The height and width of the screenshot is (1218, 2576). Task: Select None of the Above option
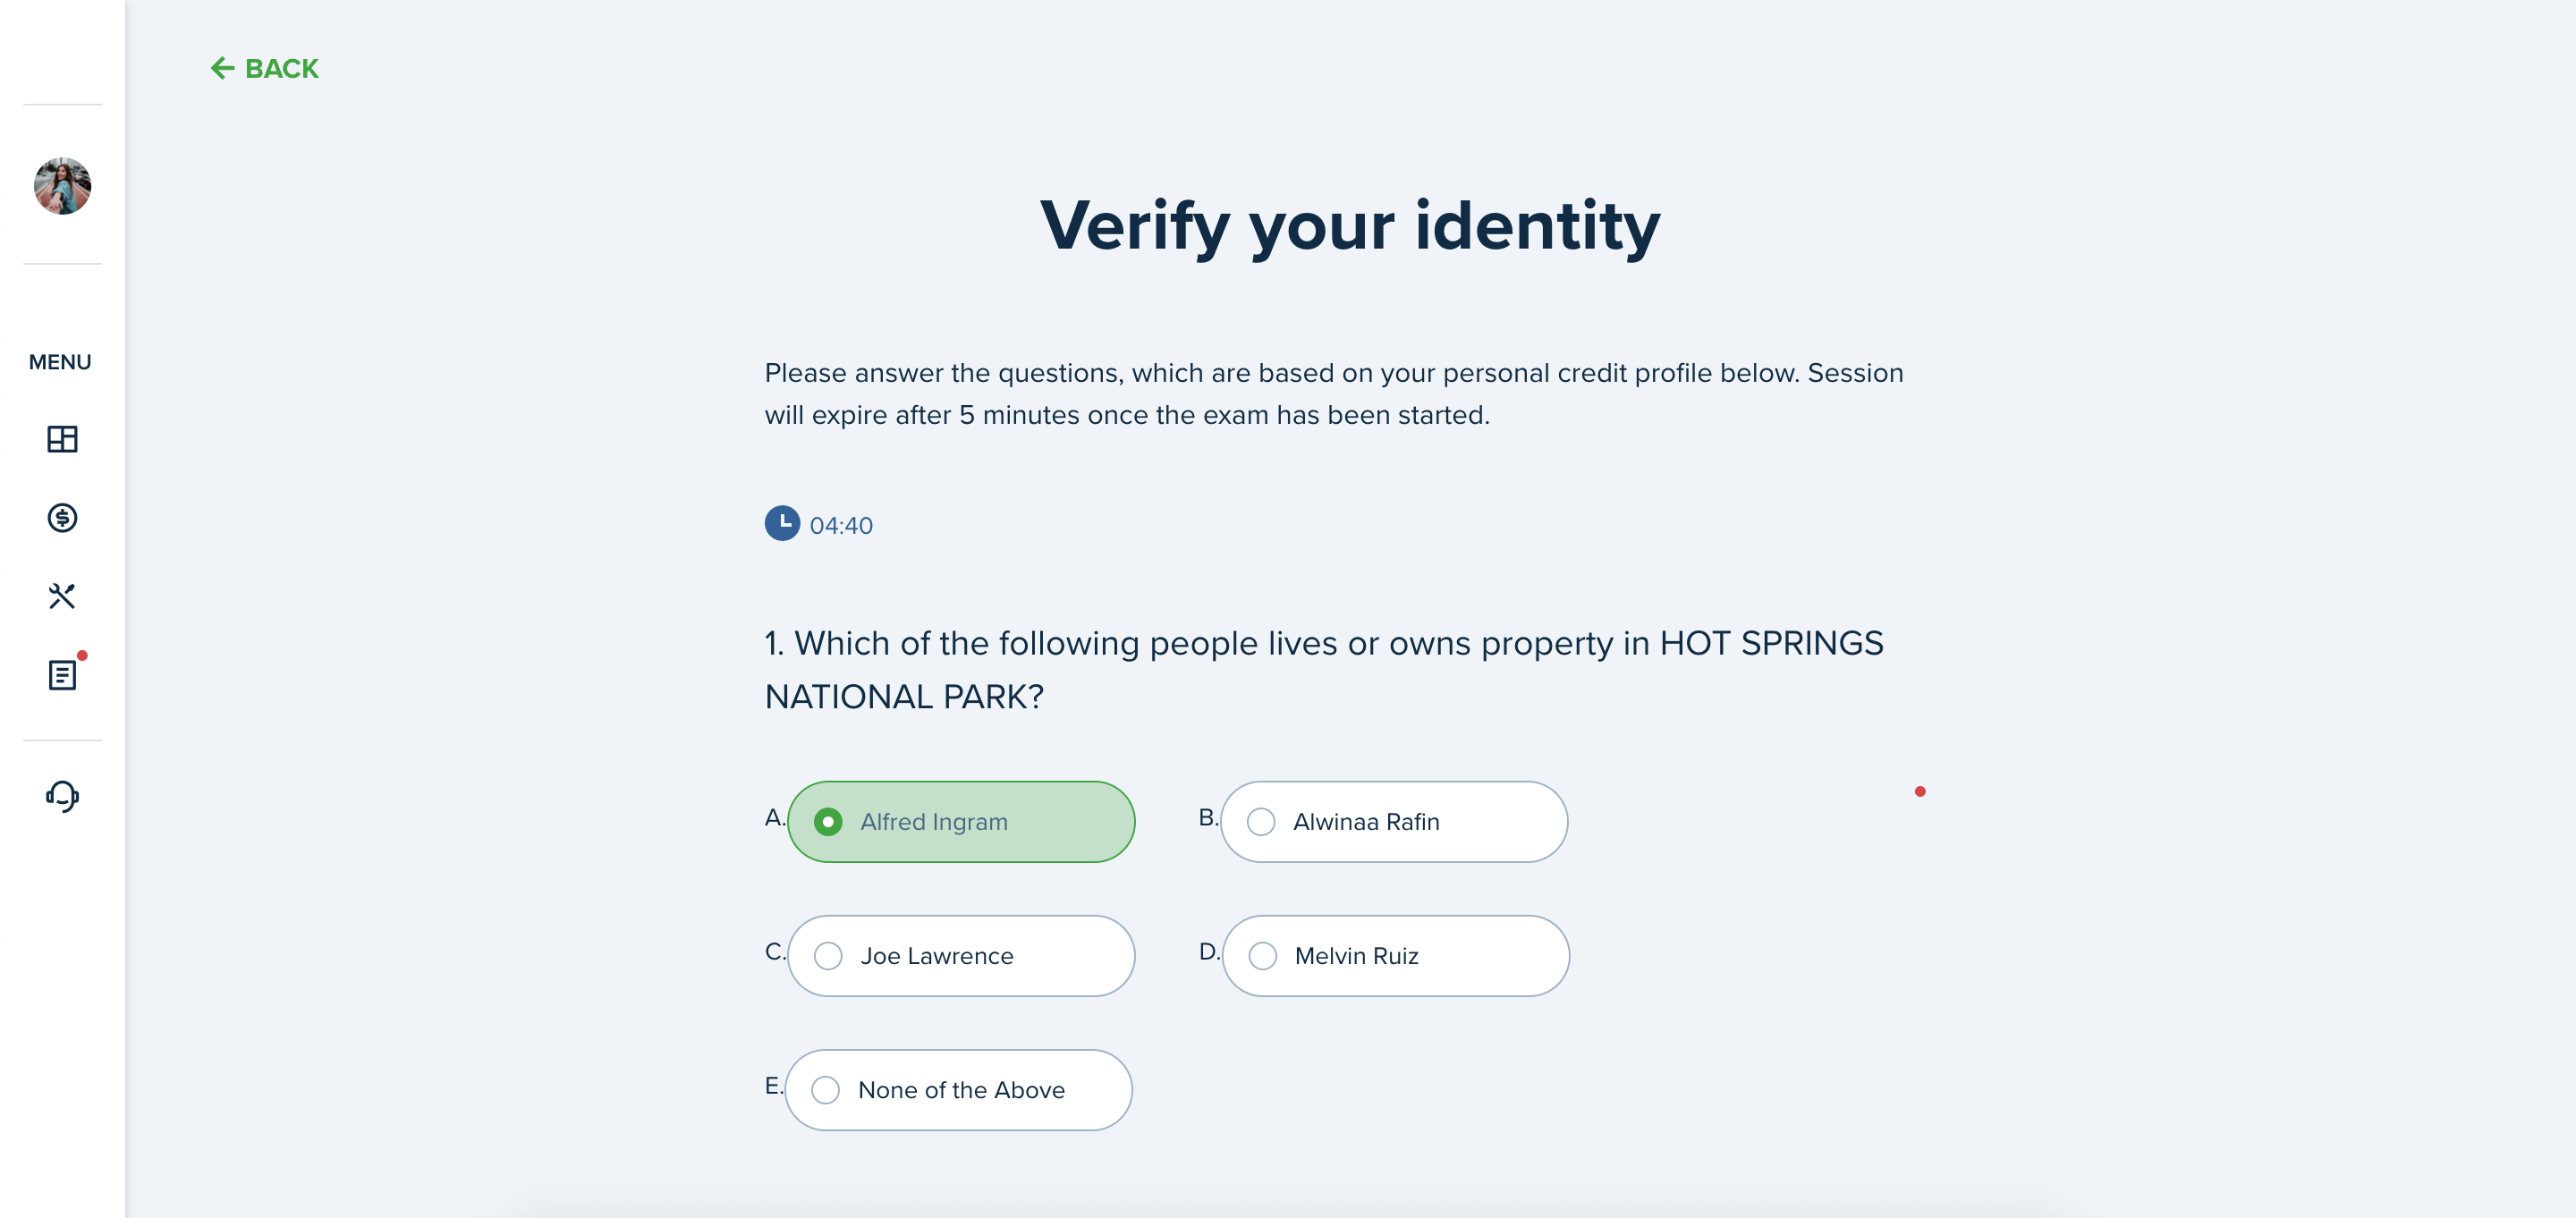point(958,1090)
